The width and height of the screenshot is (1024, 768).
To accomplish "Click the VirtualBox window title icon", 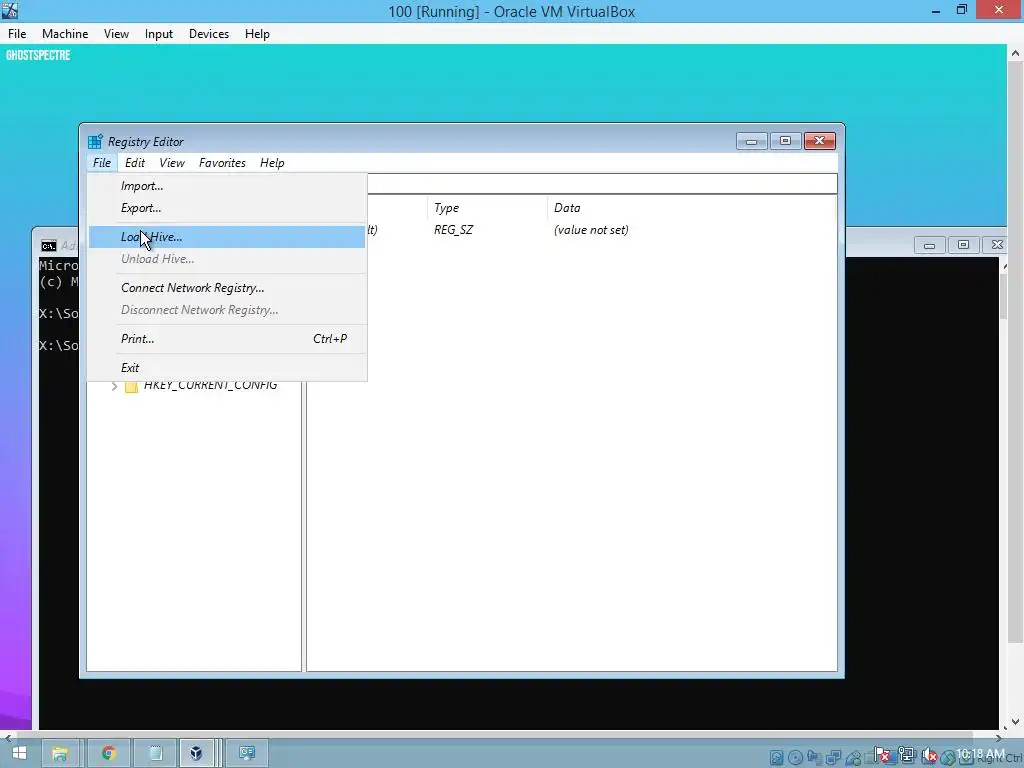I will click(10, 10).
